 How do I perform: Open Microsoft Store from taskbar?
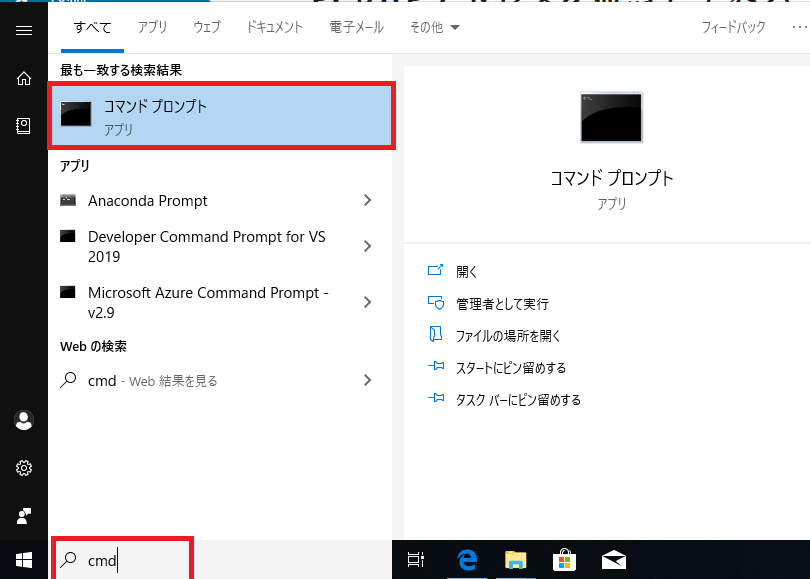(564, 560)
